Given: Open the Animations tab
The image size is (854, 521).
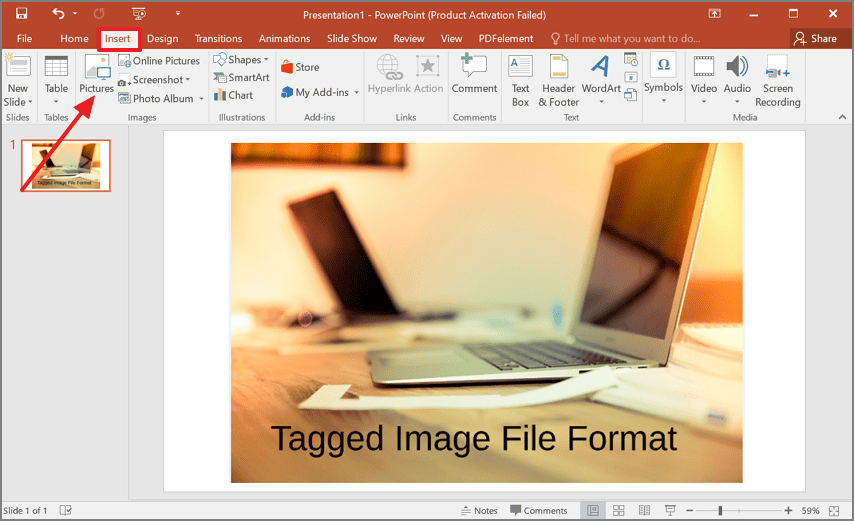Looking at the screenshot, I should [284, 39].
